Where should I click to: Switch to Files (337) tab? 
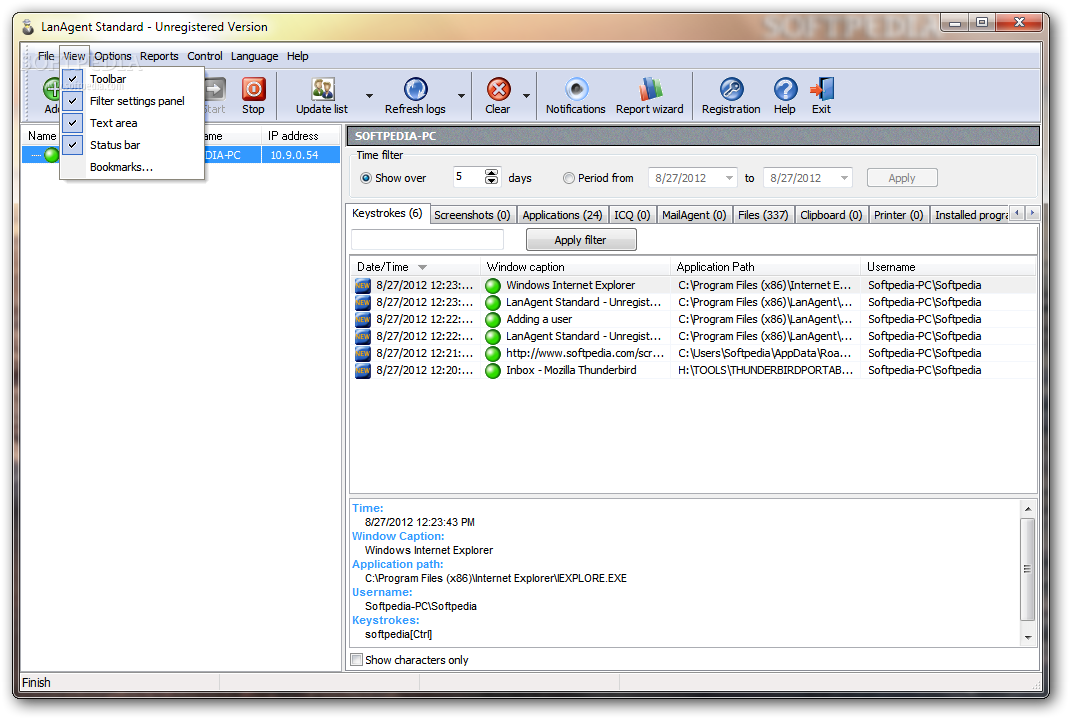click(763, 215)
